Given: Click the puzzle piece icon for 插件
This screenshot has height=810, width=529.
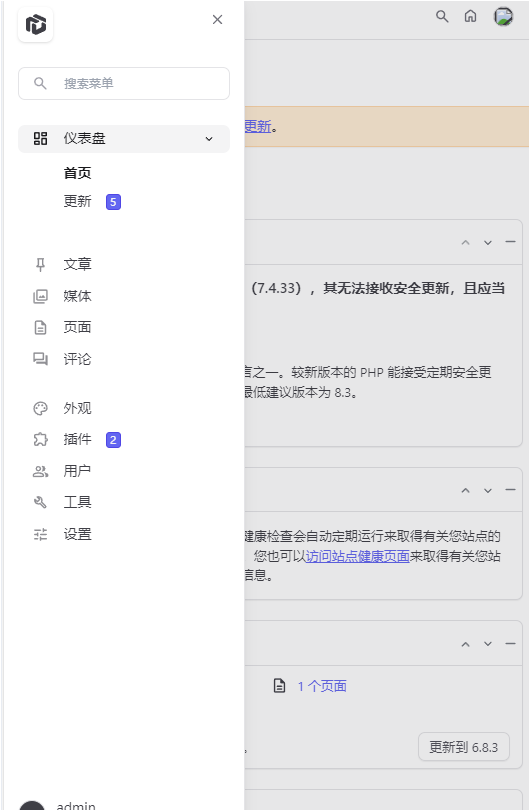Looking at the screenshot, I should coord(40,440).
